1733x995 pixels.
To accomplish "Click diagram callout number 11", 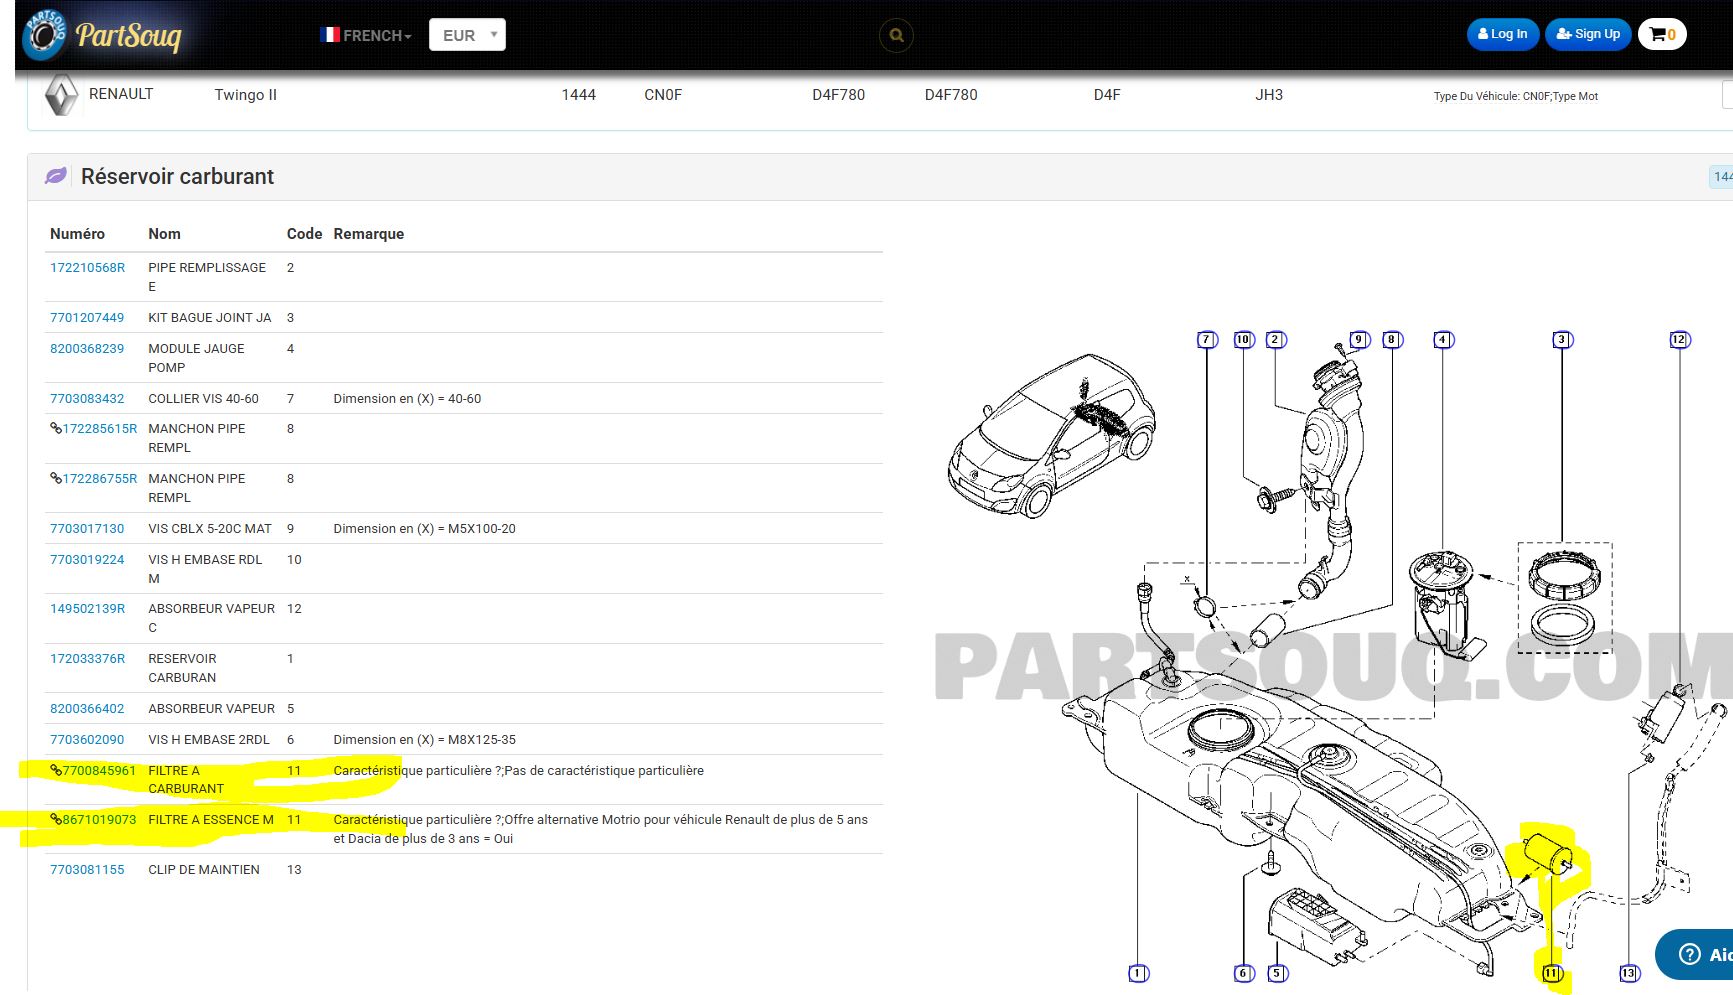I will (x=1552, y=973).
